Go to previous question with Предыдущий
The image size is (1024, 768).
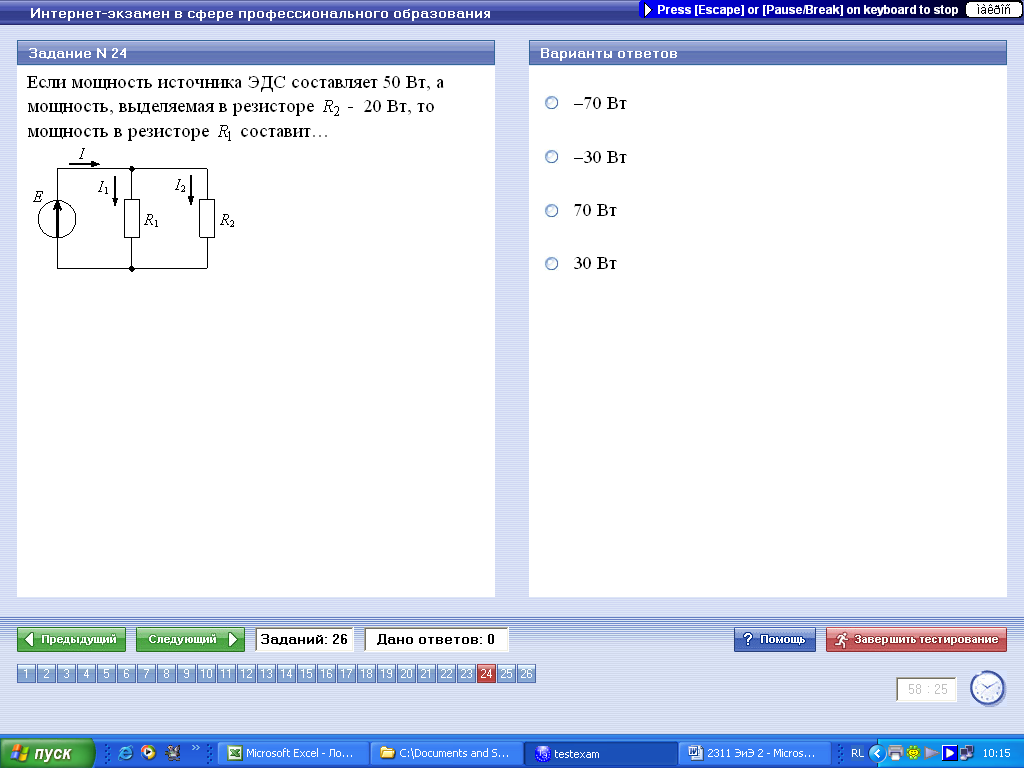click(71, 639)
